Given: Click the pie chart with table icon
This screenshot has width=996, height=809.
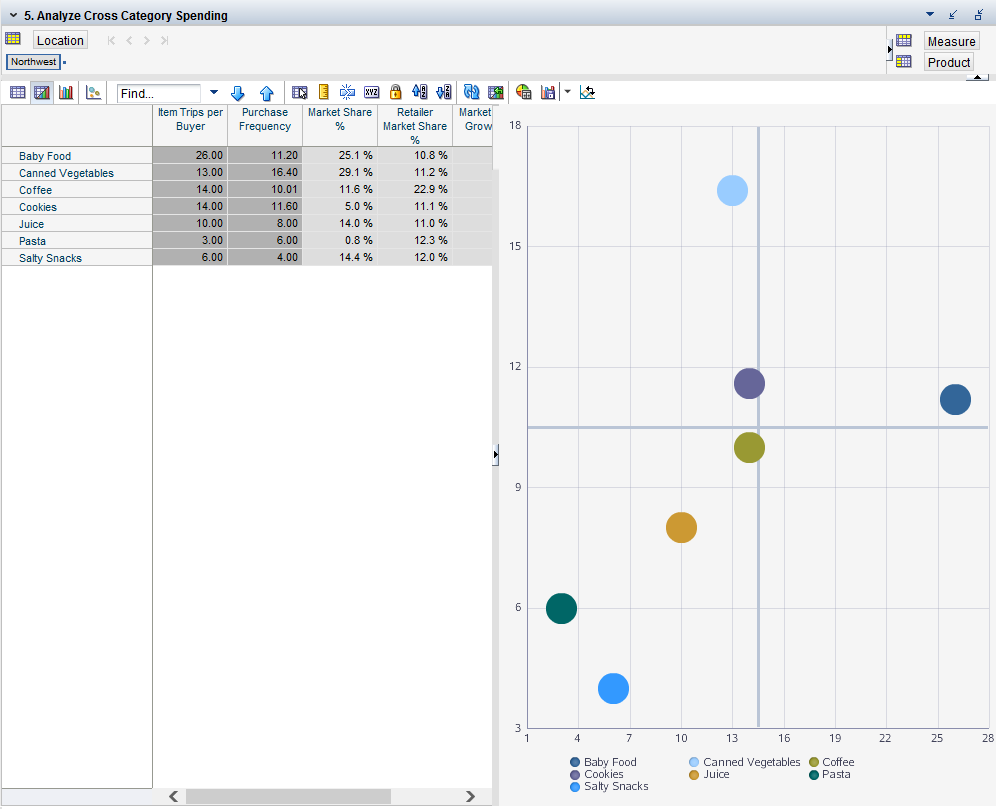Looking at the screenshot, I should [523, 92].
